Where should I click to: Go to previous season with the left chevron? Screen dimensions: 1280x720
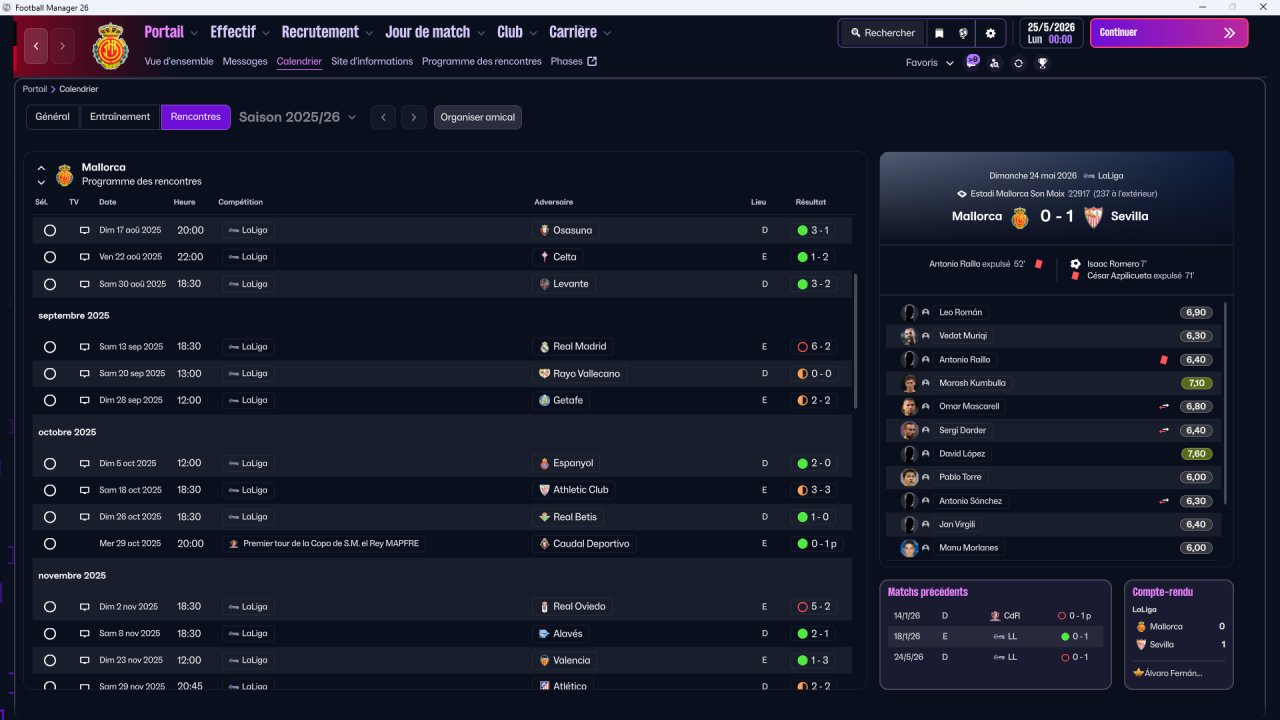point(383,117)
